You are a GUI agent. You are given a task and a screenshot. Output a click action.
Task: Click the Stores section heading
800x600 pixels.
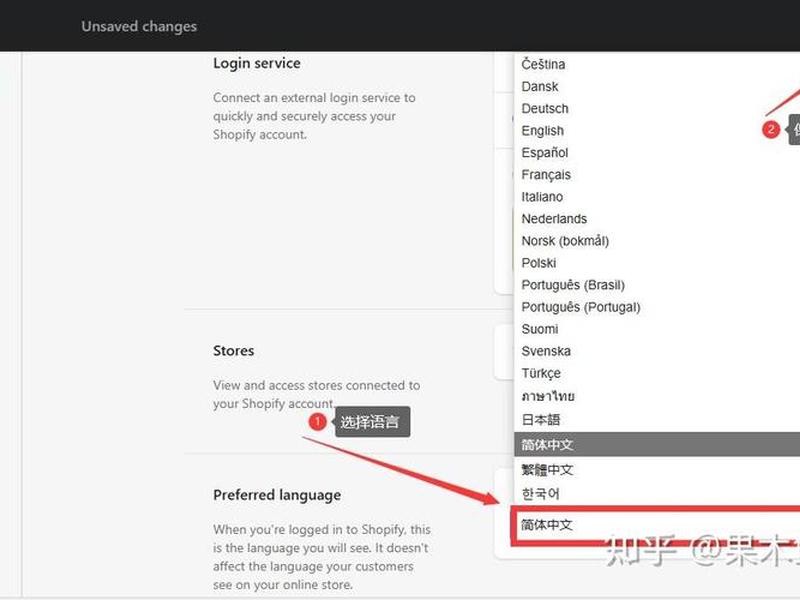click(x=234, y=351)
